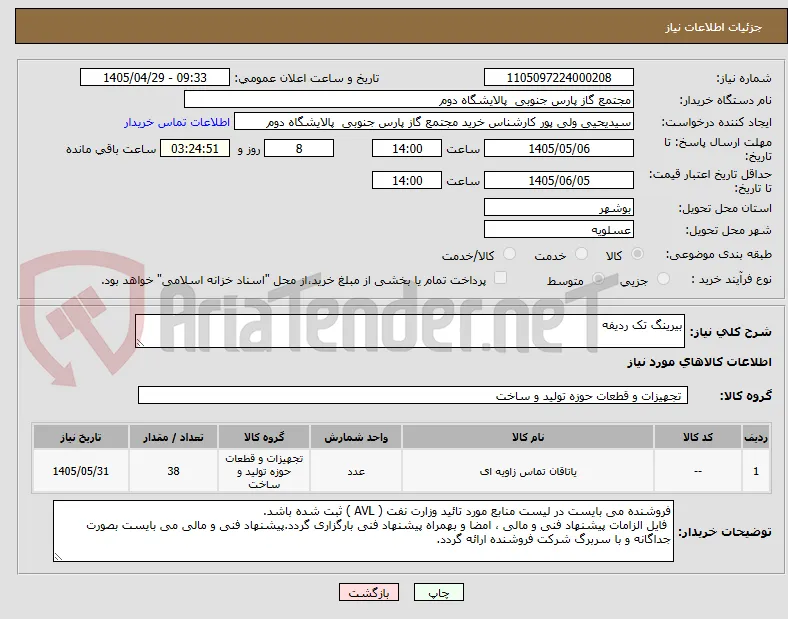Click the بازگشت back button
Screen dimensions: 788x619
point(369,592)
